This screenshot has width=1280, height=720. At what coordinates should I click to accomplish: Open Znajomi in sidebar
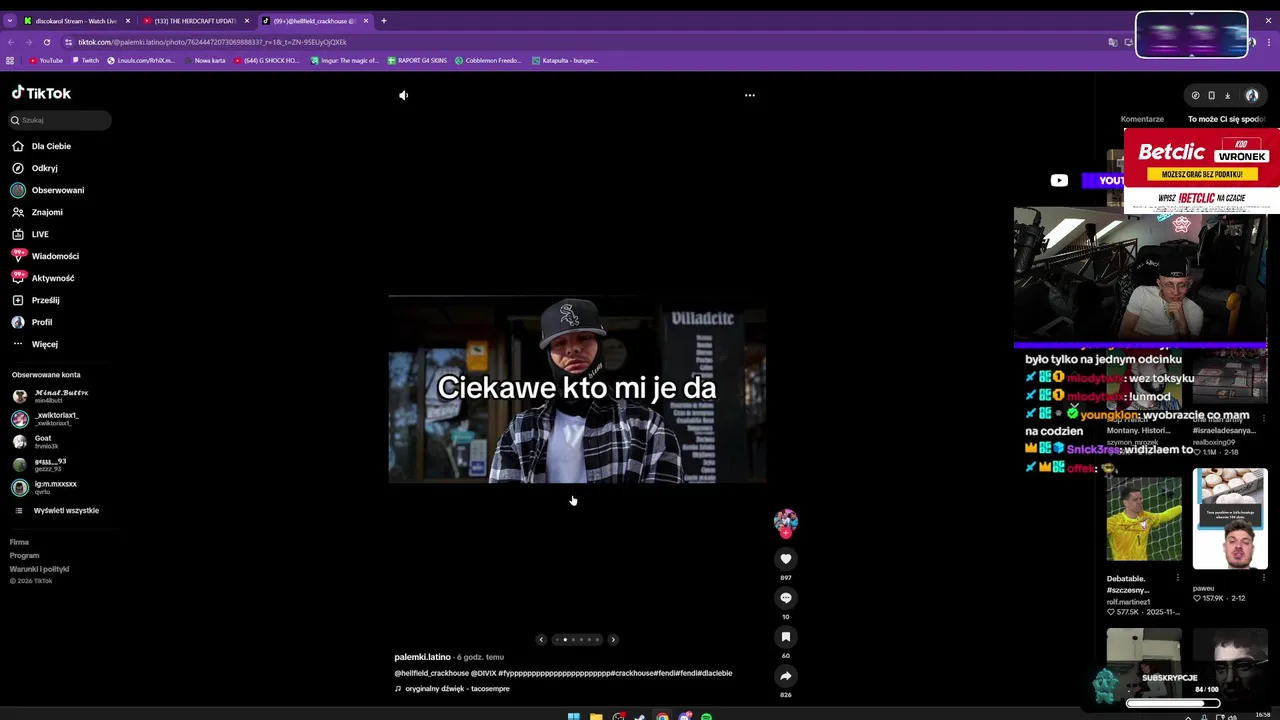pos(47,212)
